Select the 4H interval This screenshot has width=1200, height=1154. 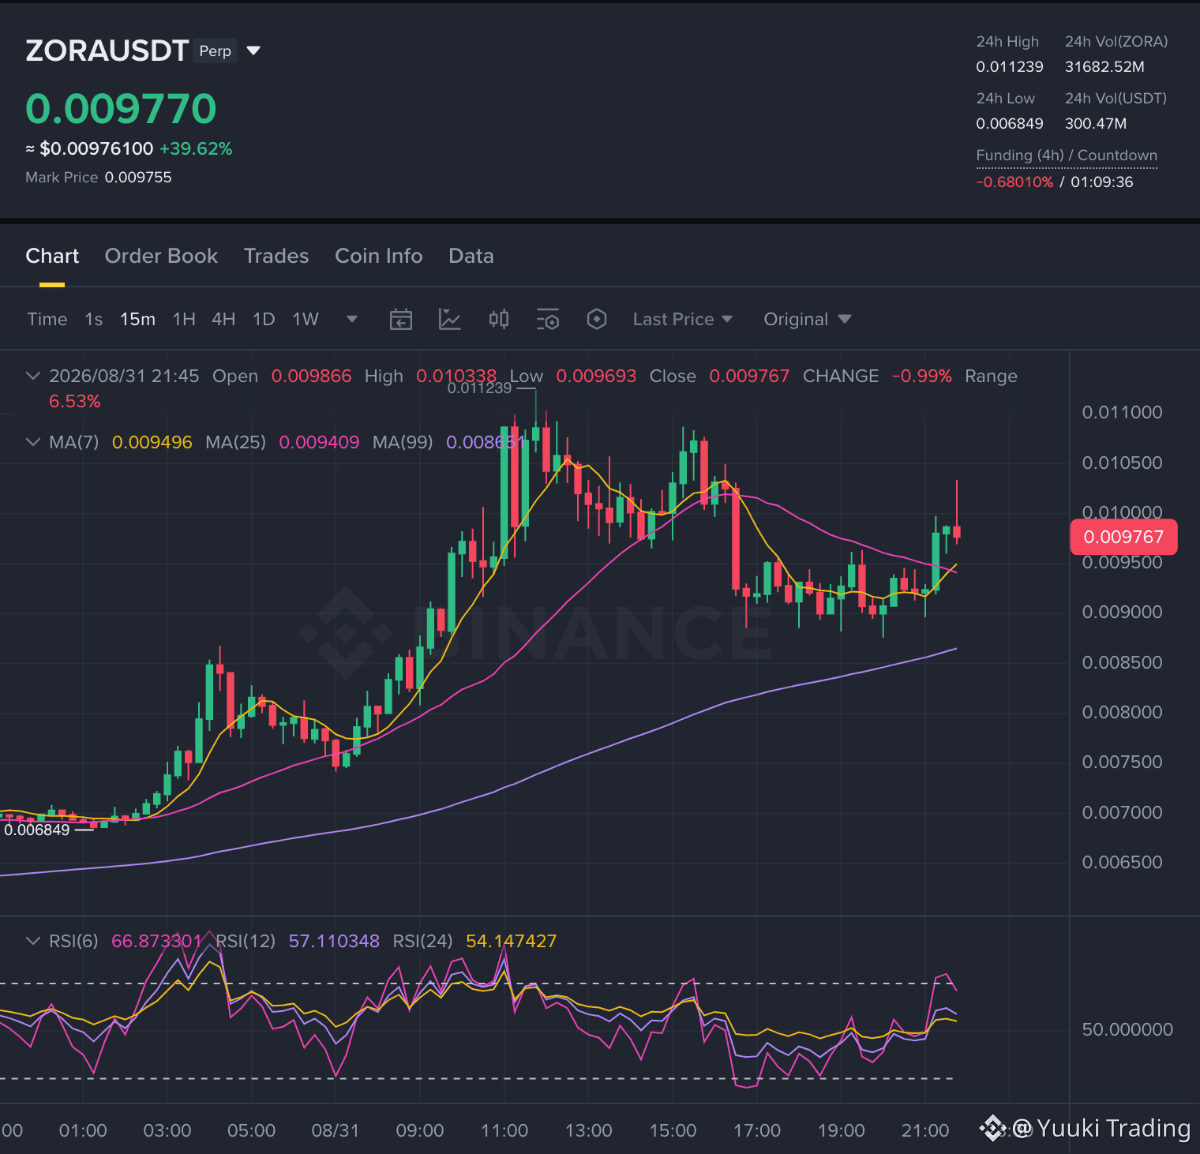tap(224, 319)
